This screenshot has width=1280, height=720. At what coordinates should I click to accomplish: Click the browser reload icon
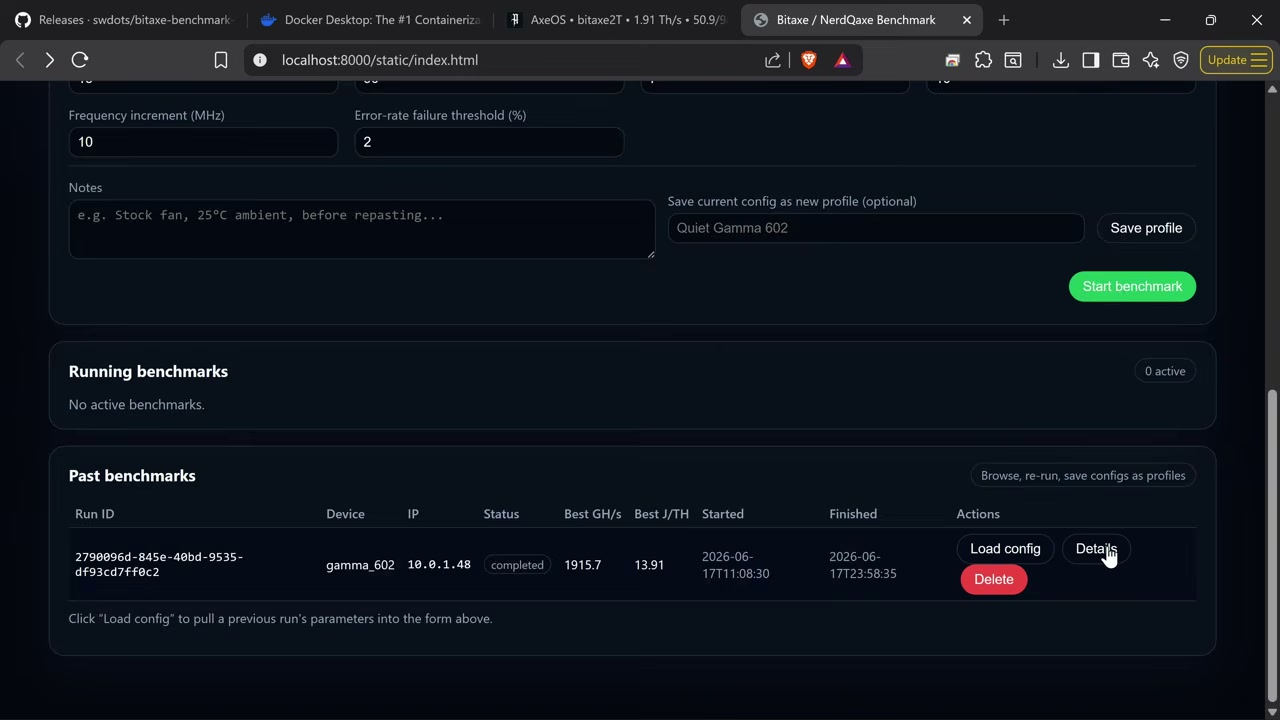click(x=80, y=60)
